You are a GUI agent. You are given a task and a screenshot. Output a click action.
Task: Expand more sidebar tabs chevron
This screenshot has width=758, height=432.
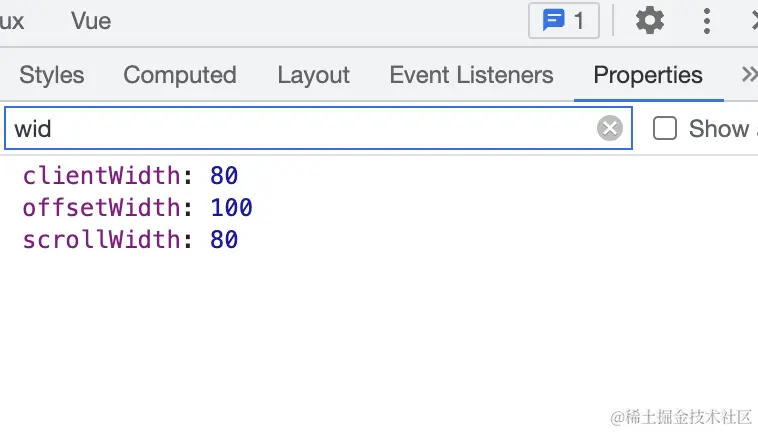pyautogui.click(x=749, y=74)
